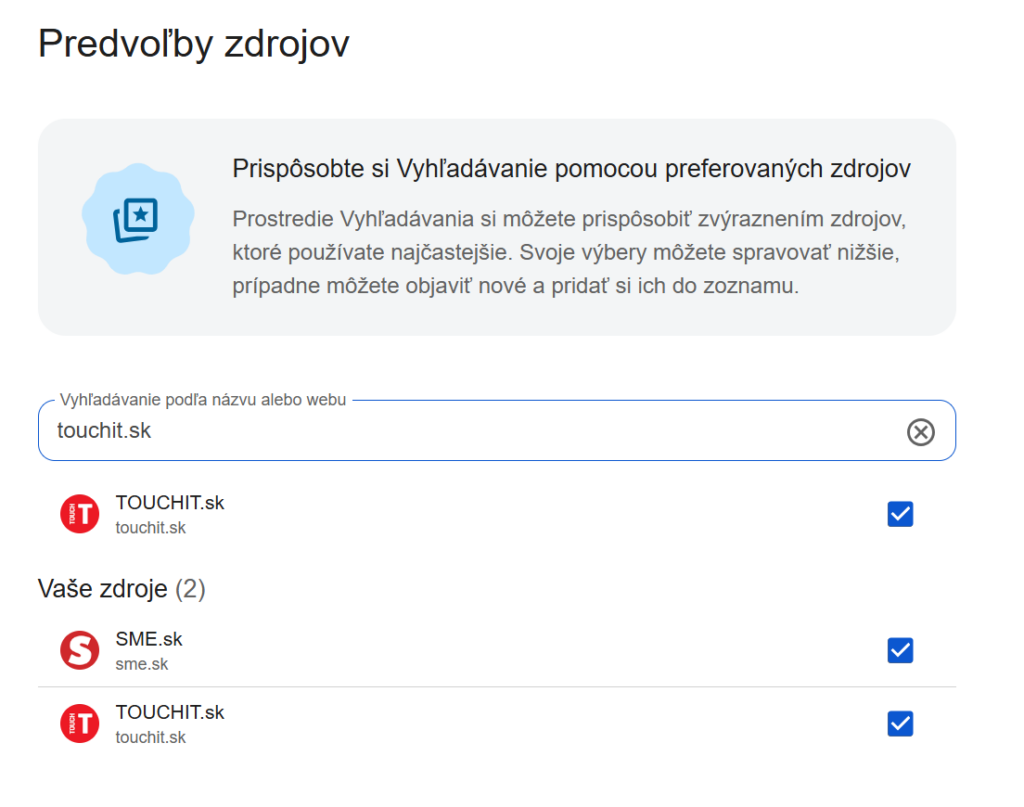Clear the touchit.sk search field
This screenshot has width=1024, height=807.
click(x=920, y=432)
